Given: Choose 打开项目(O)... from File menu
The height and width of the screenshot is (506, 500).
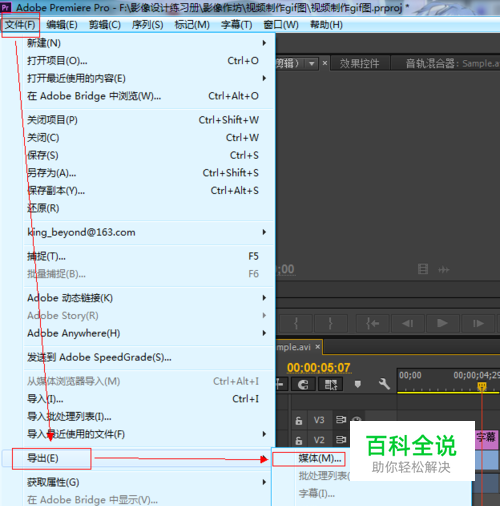Looking at the screenshot, I should 148,61.
